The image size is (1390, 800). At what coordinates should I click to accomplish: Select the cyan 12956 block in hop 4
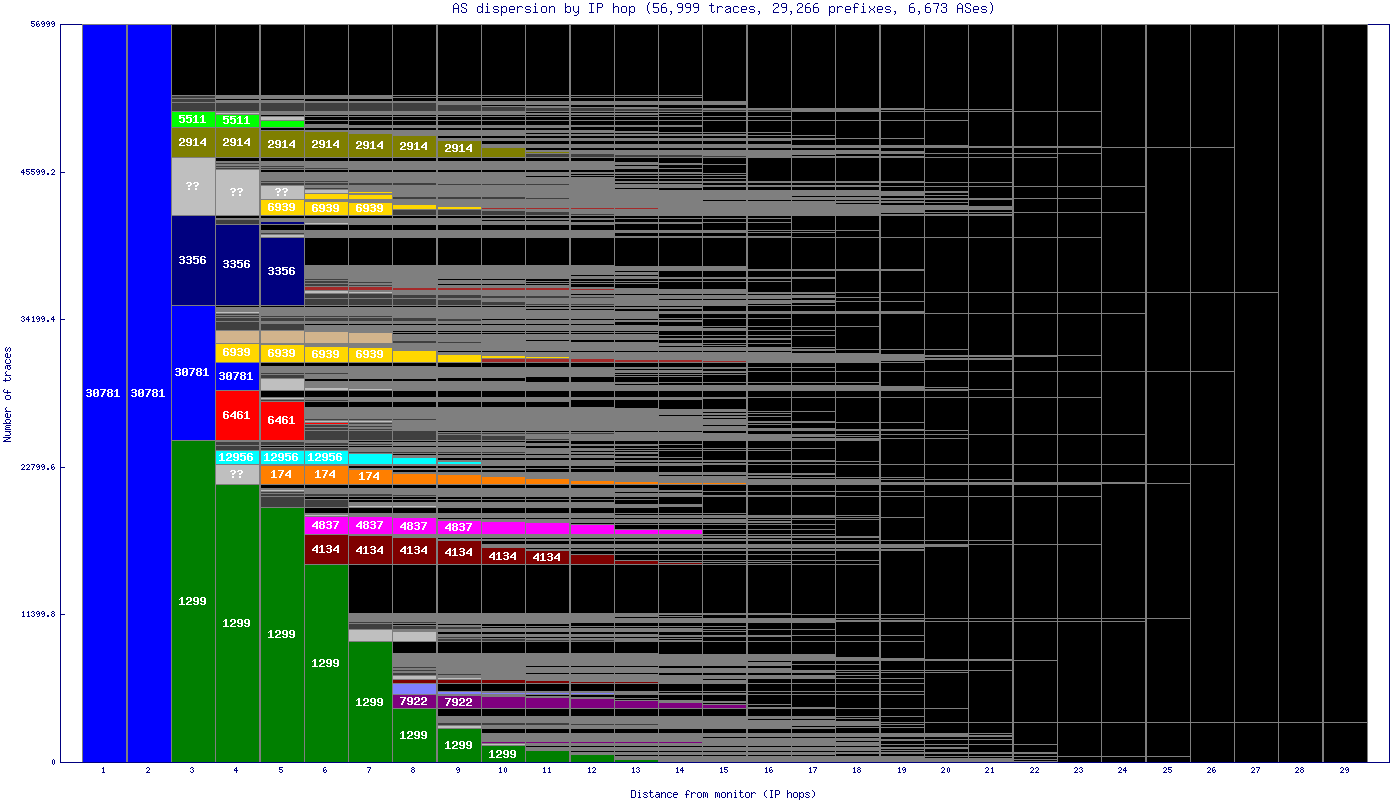click(237, 457)
